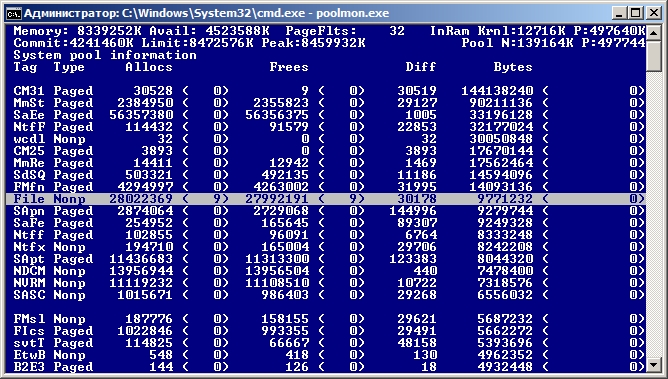Click the SApt tag entry
This screenshot has height=379, width=668.
[x=29, y=259]
